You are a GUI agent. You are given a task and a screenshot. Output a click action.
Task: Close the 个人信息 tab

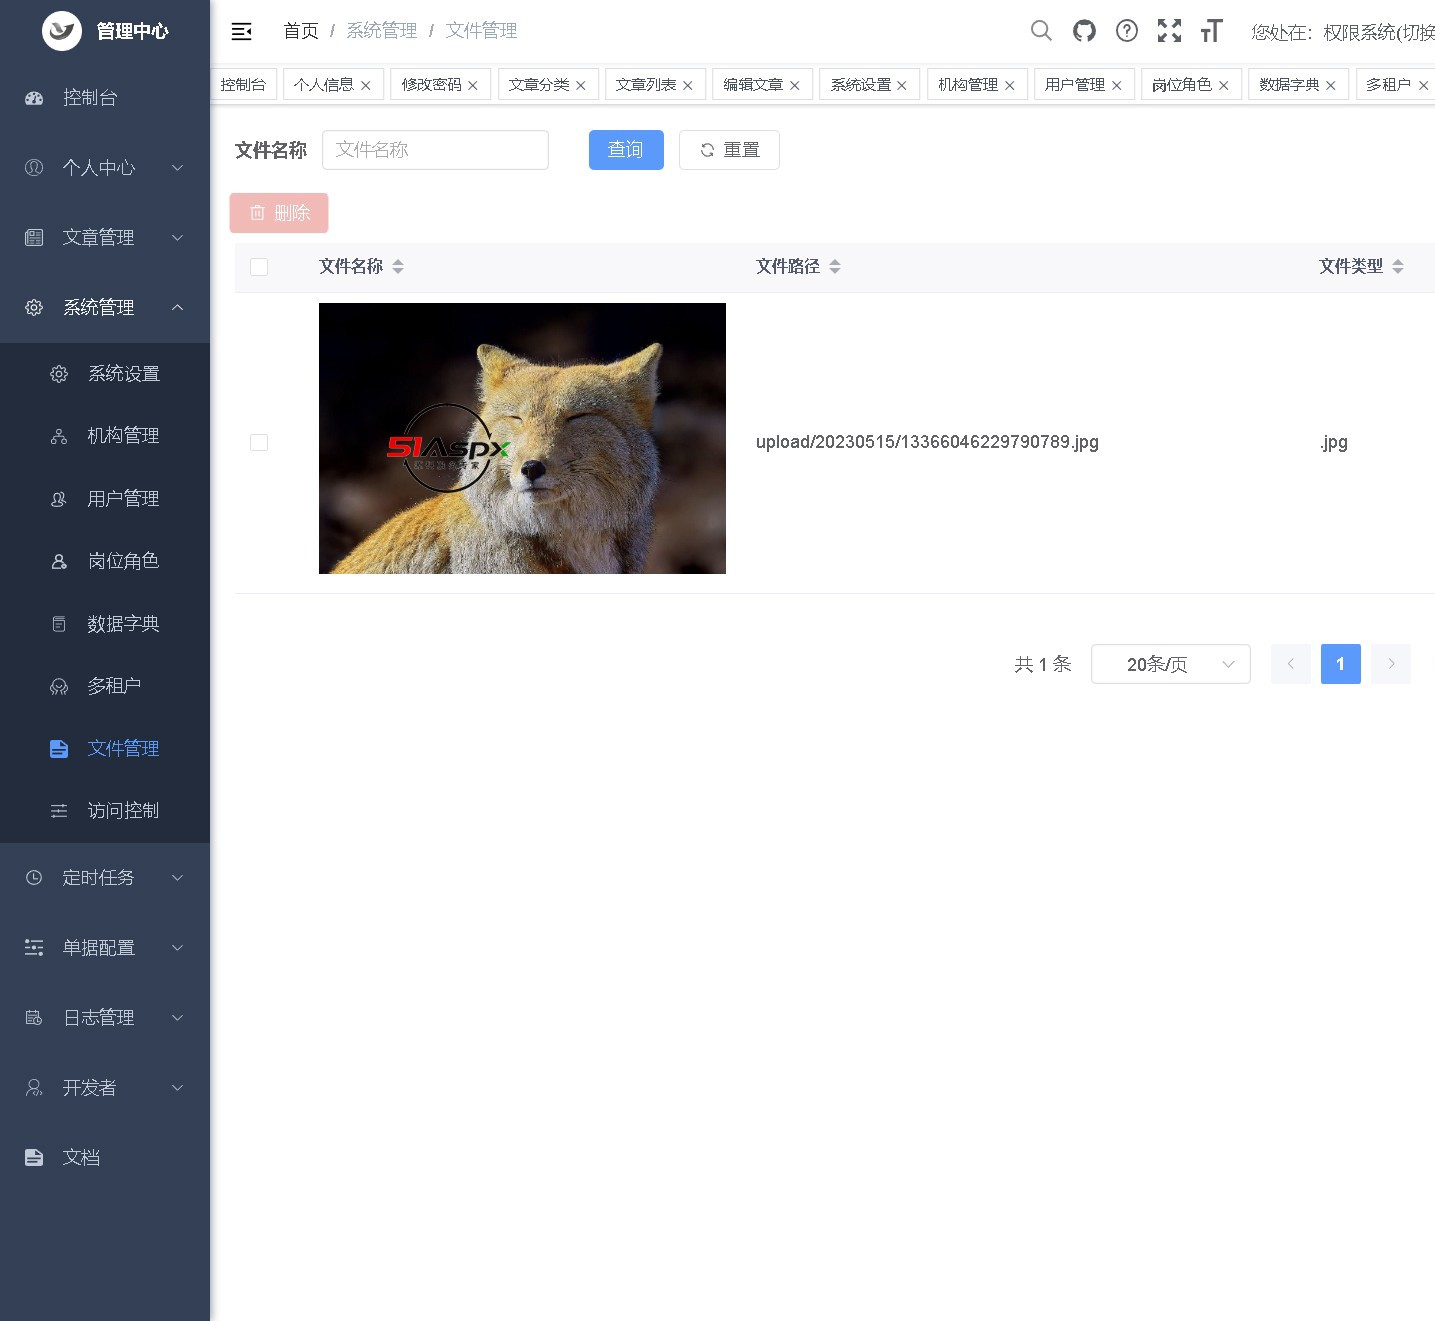[x=366, y=86]
